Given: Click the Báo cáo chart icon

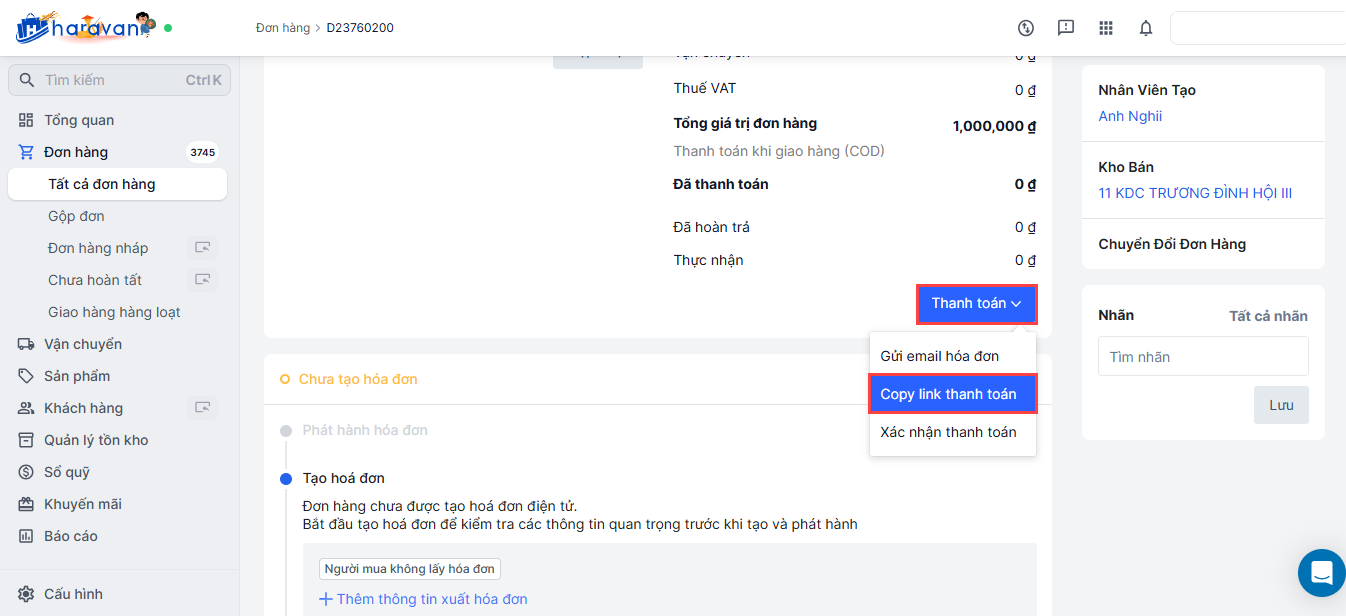Looking at the screenshot, I should point(26,536).
